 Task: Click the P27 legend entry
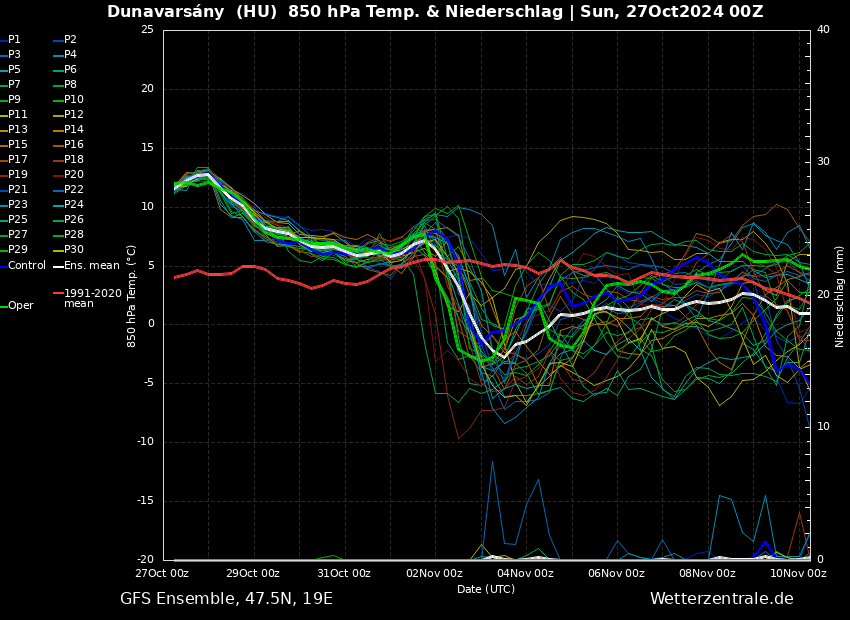18,235
